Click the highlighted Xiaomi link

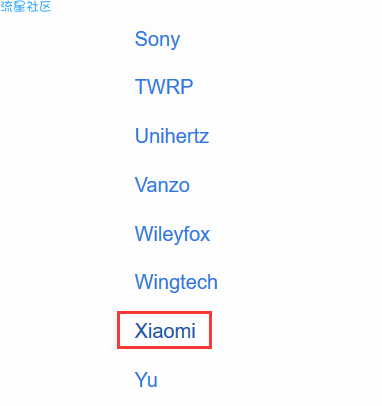coord(165,331)
